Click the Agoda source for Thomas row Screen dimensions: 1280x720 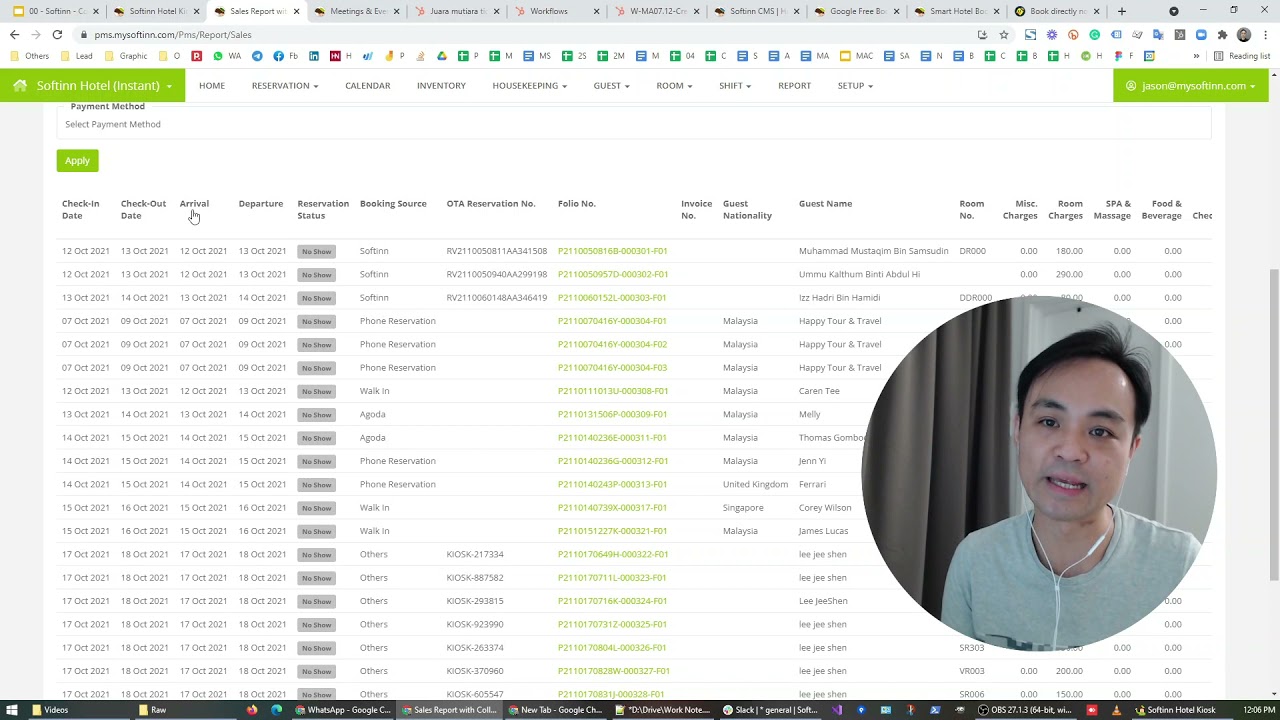pos(372,438)
